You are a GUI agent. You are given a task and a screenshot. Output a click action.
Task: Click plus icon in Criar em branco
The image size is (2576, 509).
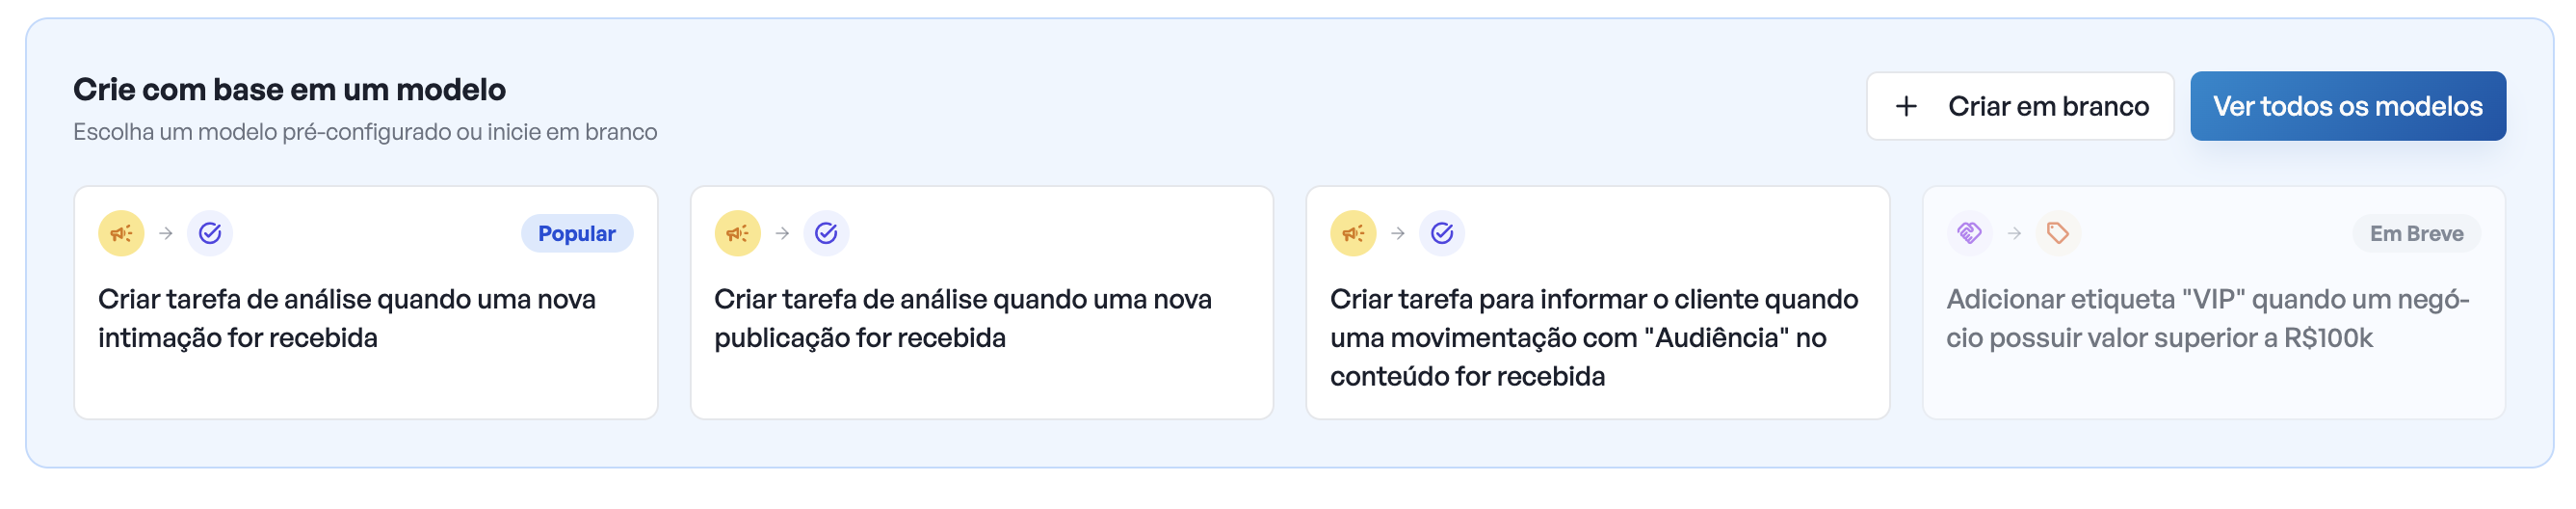(1906, 106)
